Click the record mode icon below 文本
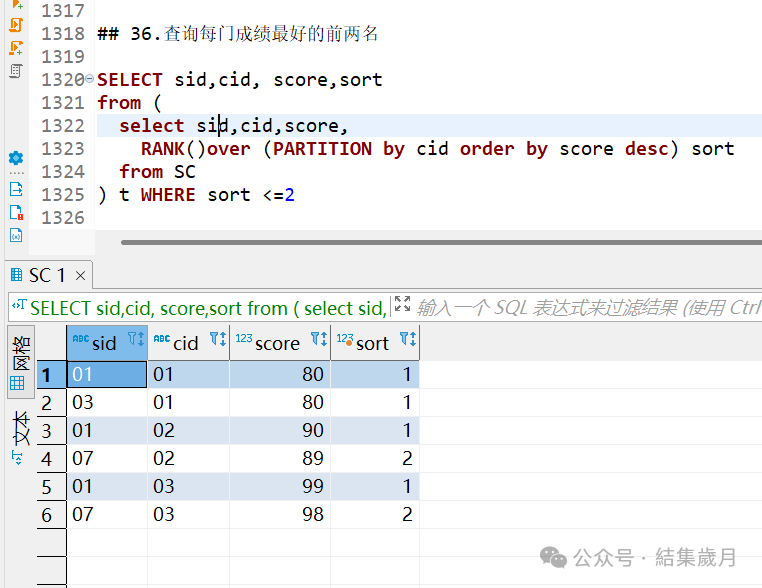762x588 pixels. (x=17, y=458)
